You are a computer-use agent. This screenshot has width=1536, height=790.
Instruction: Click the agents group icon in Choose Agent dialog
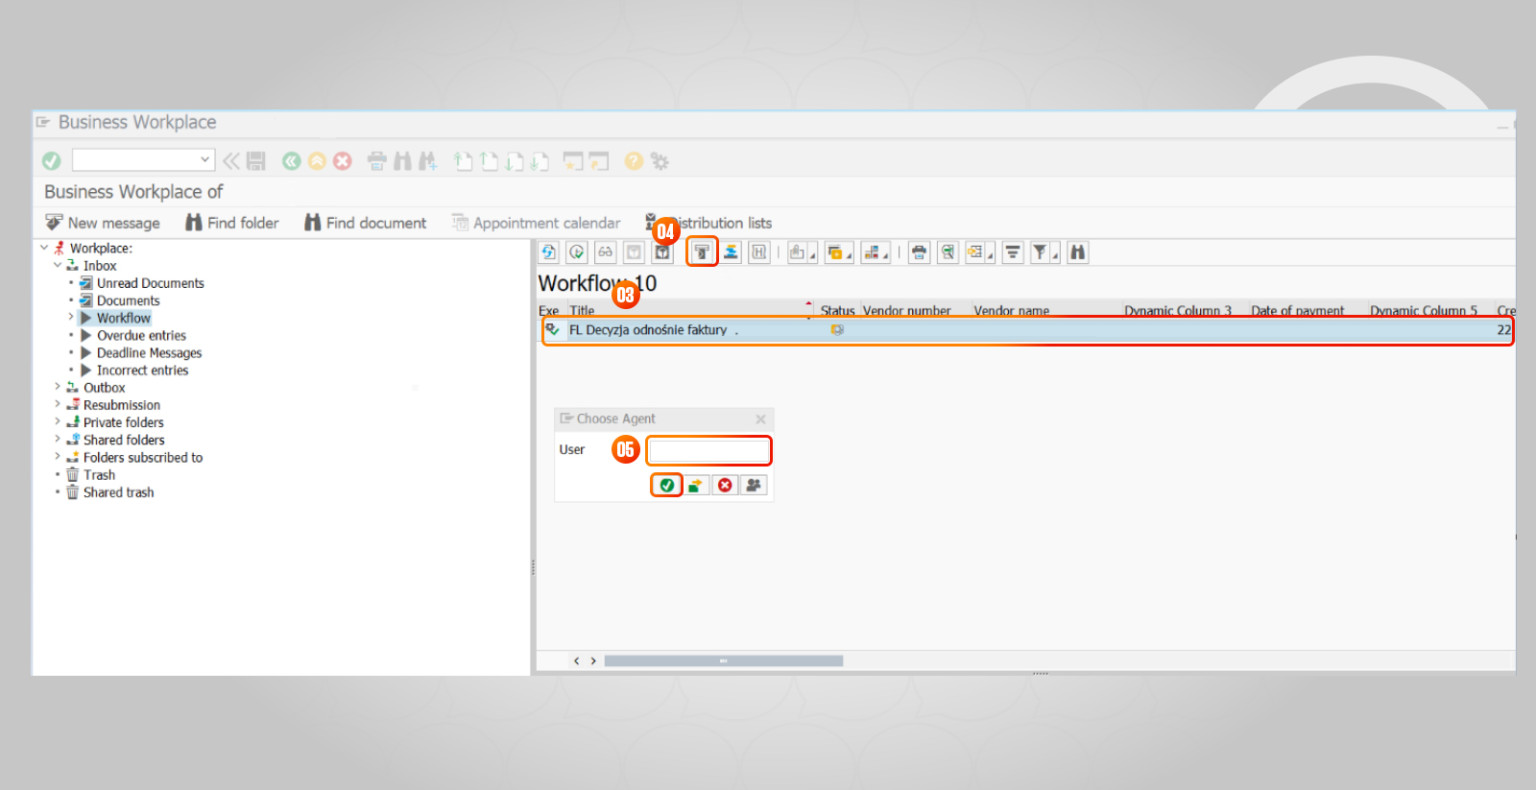tap(753, 484)
